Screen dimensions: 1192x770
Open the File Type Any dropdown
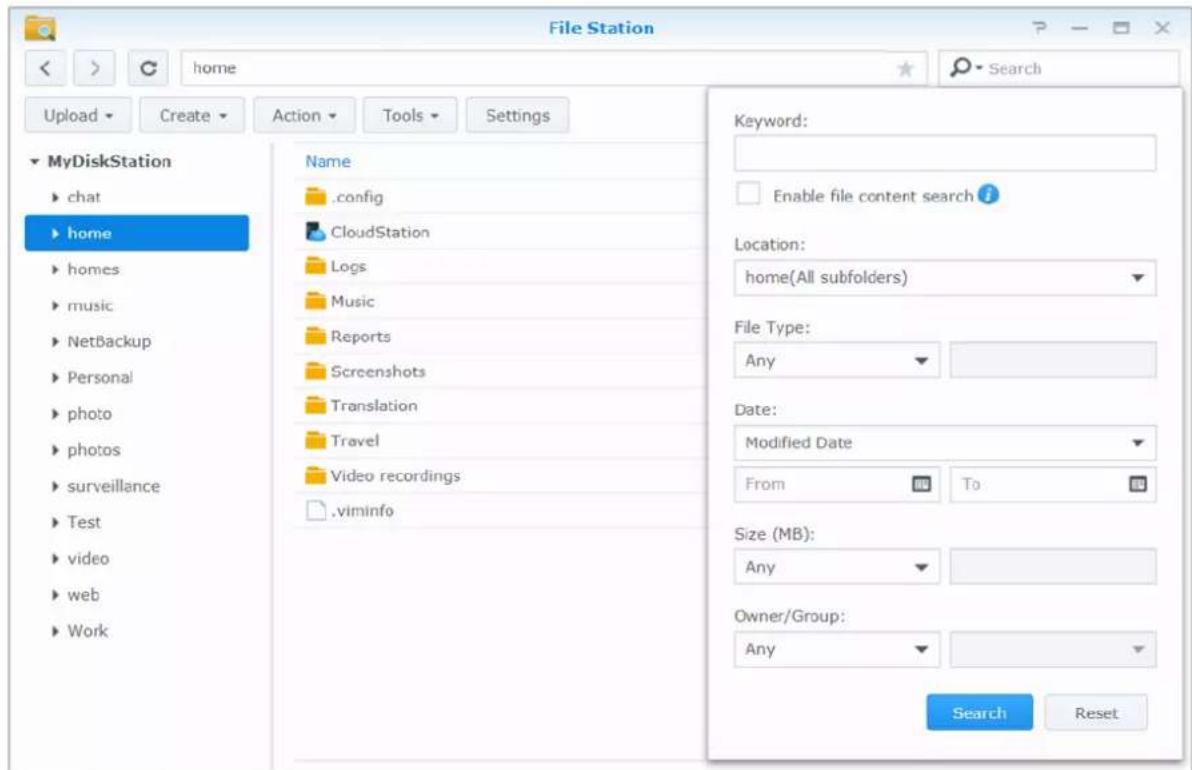coord(837,360)
